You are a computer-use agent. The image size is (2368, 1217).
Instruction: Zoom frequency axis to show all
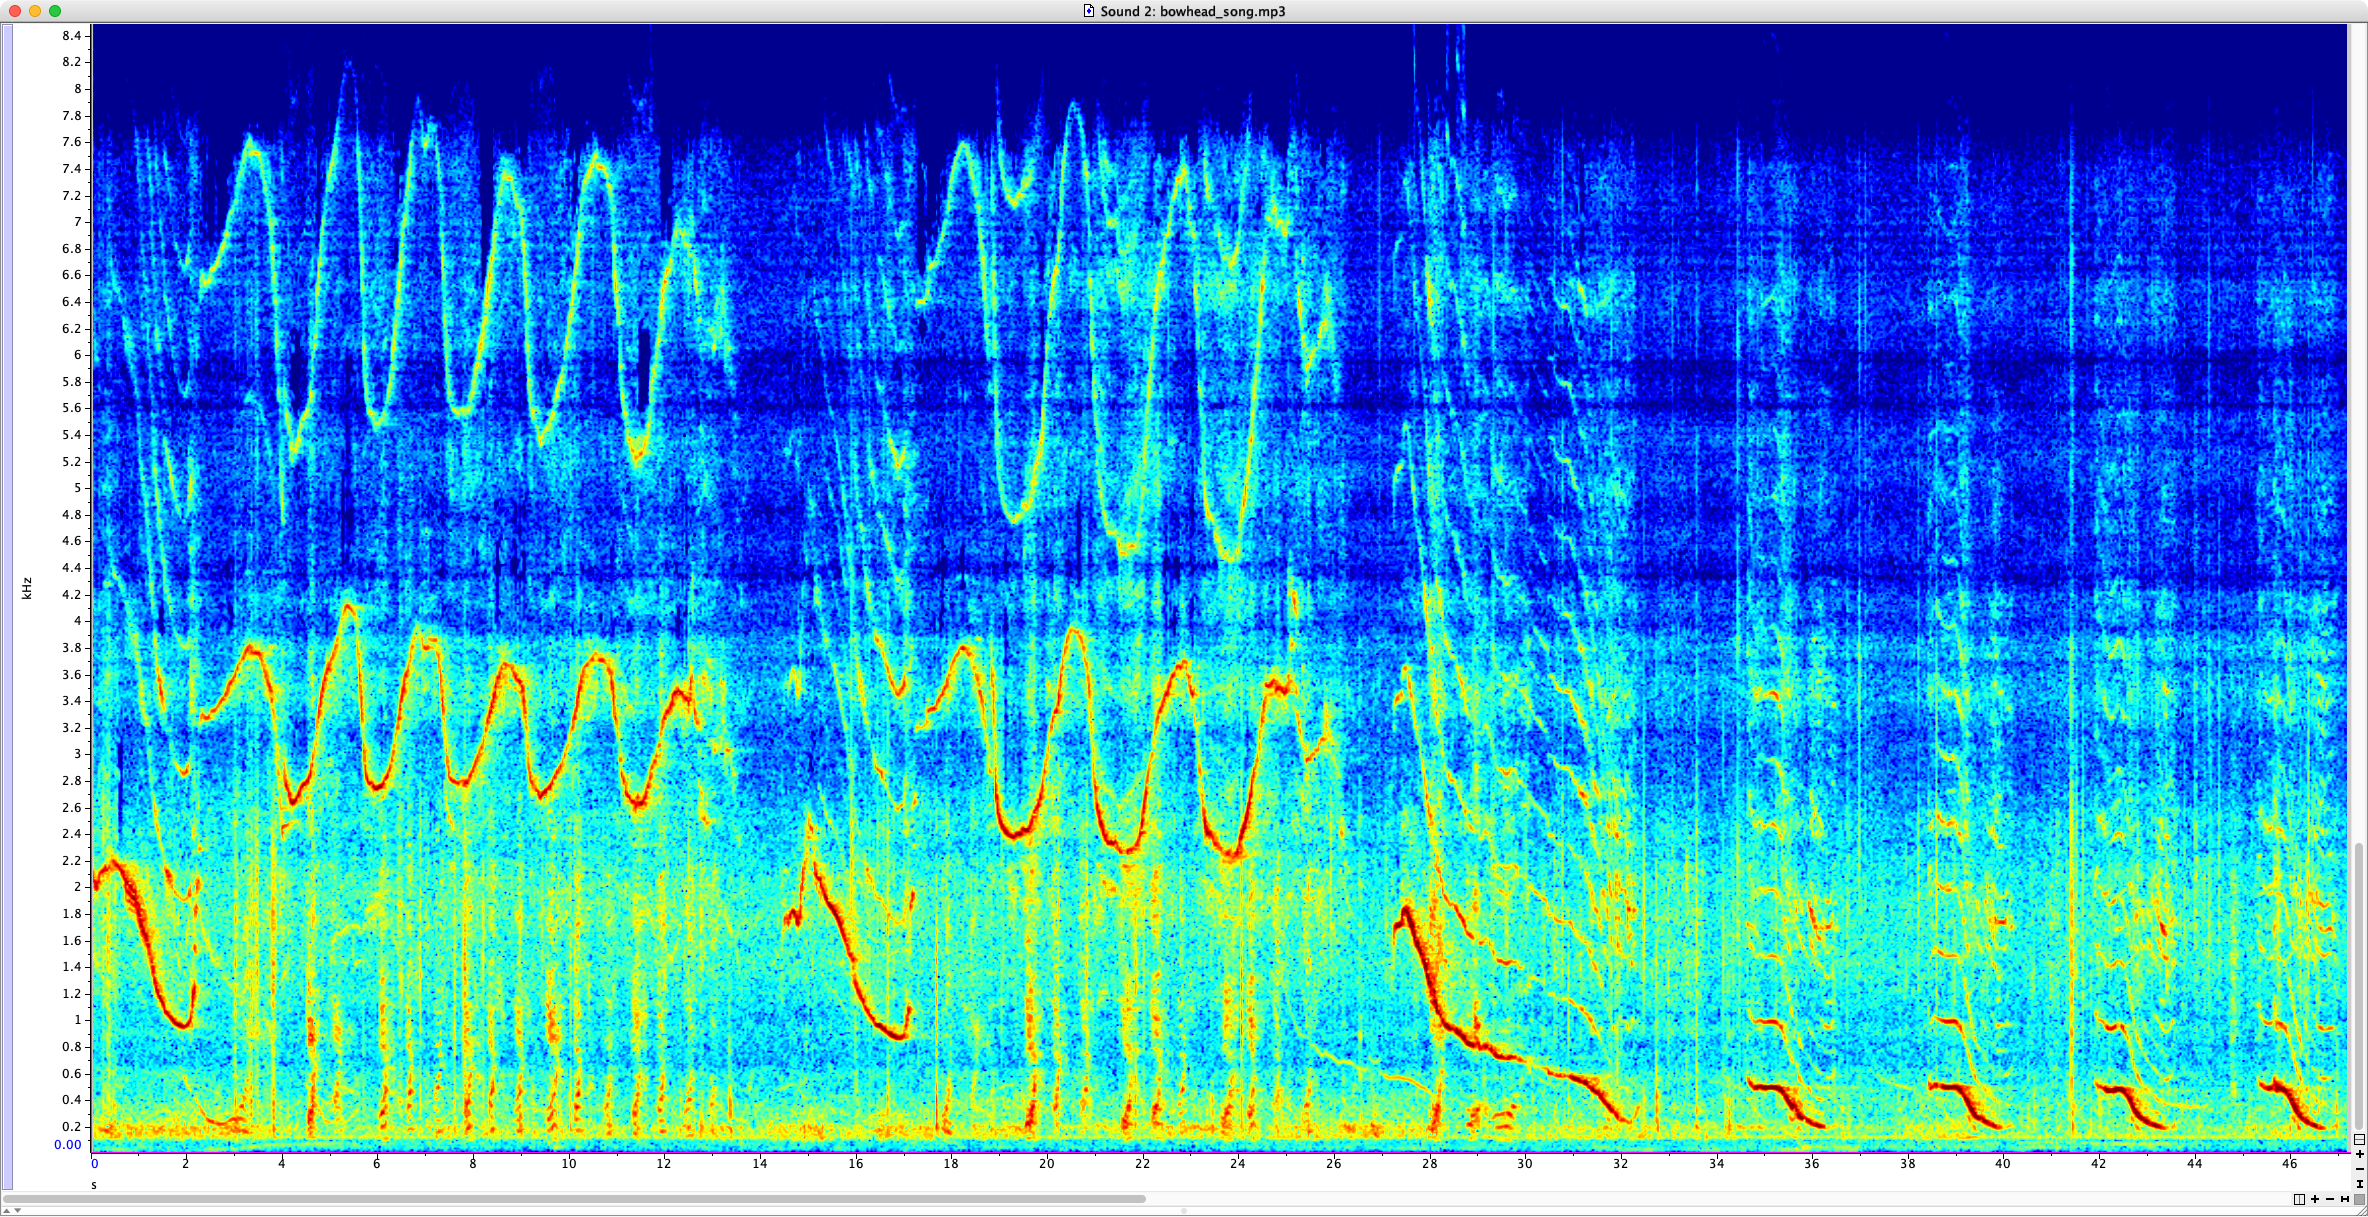point(2360,1184)
